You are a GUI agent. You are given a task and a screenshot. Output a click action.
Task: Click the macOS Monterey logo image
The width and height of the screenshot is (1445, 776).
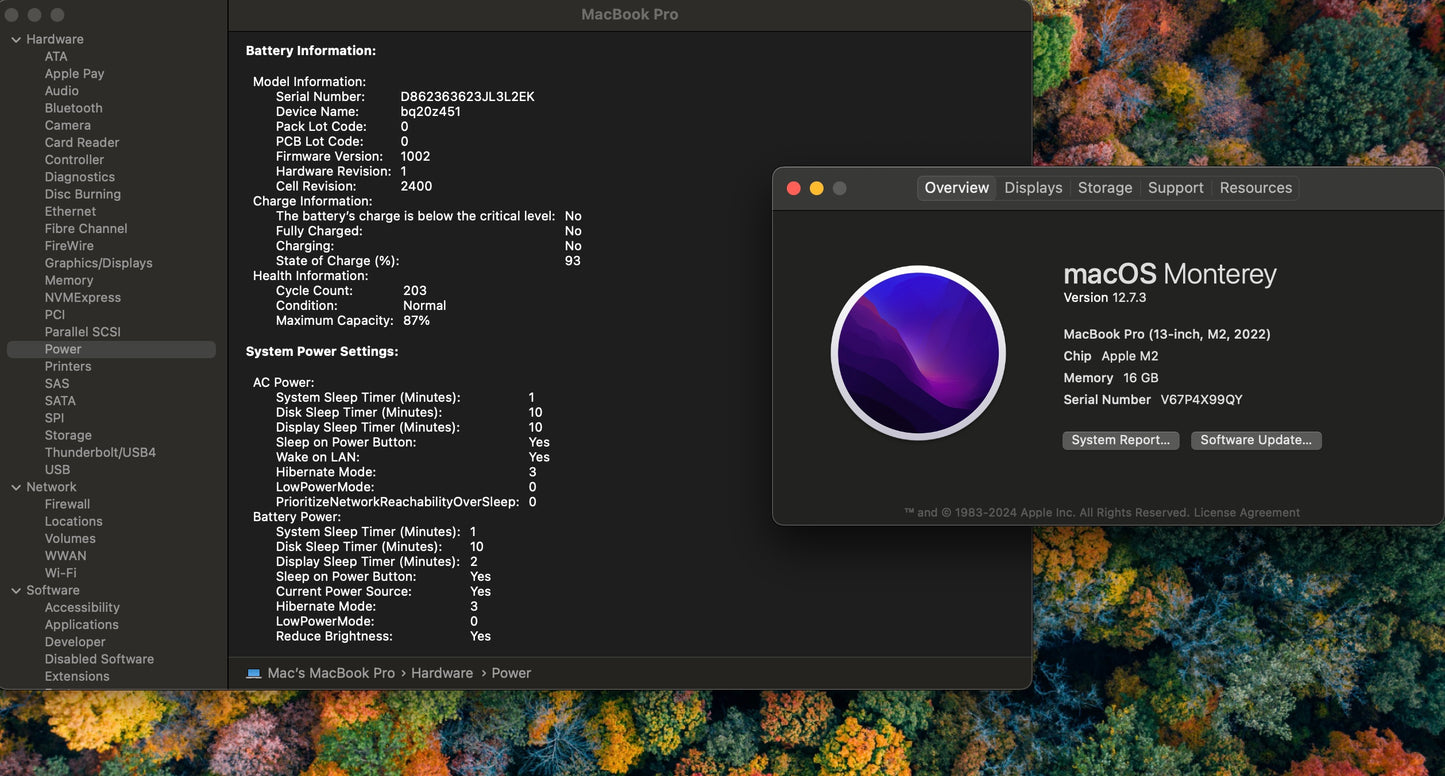(917, 353)
